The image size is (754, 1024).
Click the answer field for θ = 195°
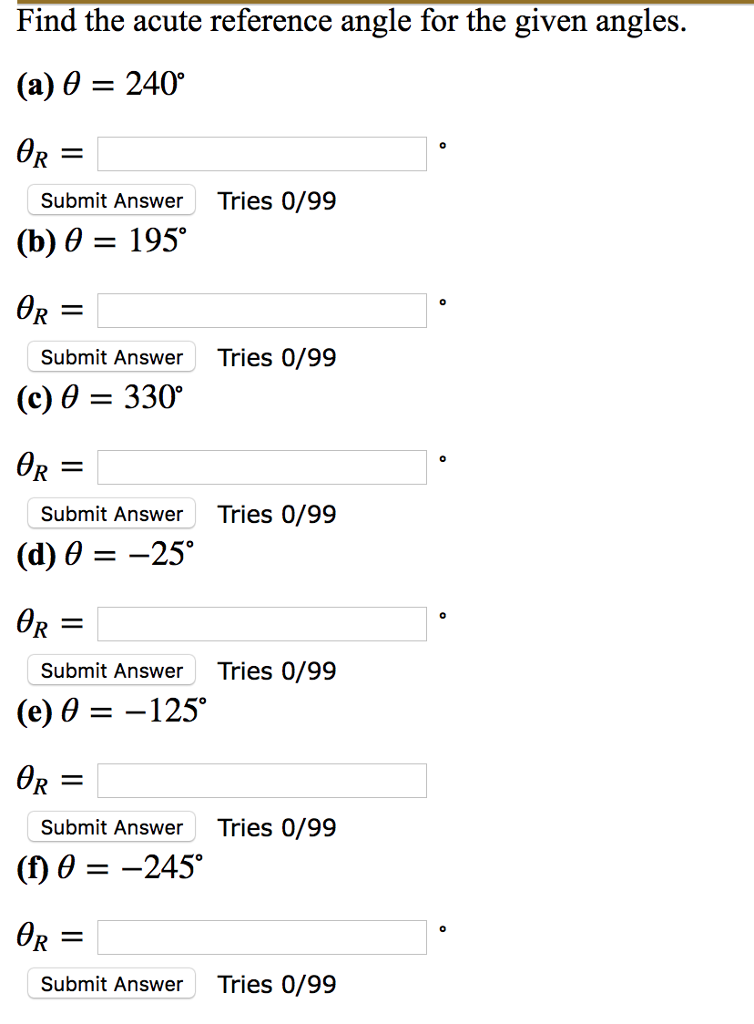click(261, 310)
